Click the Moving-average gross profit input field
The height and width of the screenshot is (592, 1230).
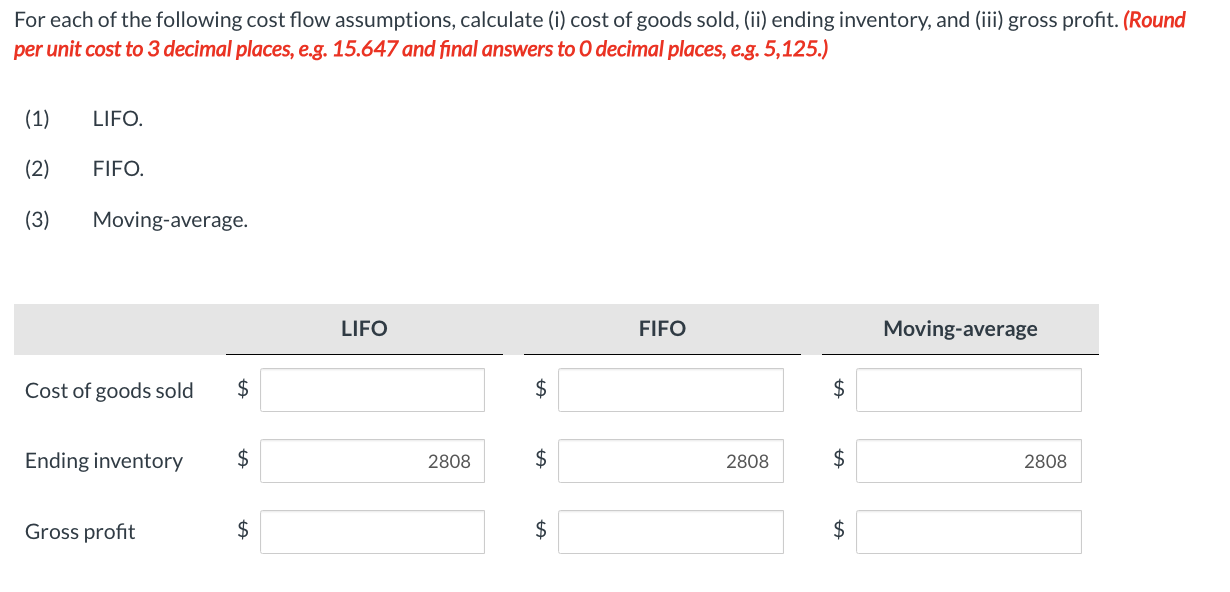coord(967,531)
